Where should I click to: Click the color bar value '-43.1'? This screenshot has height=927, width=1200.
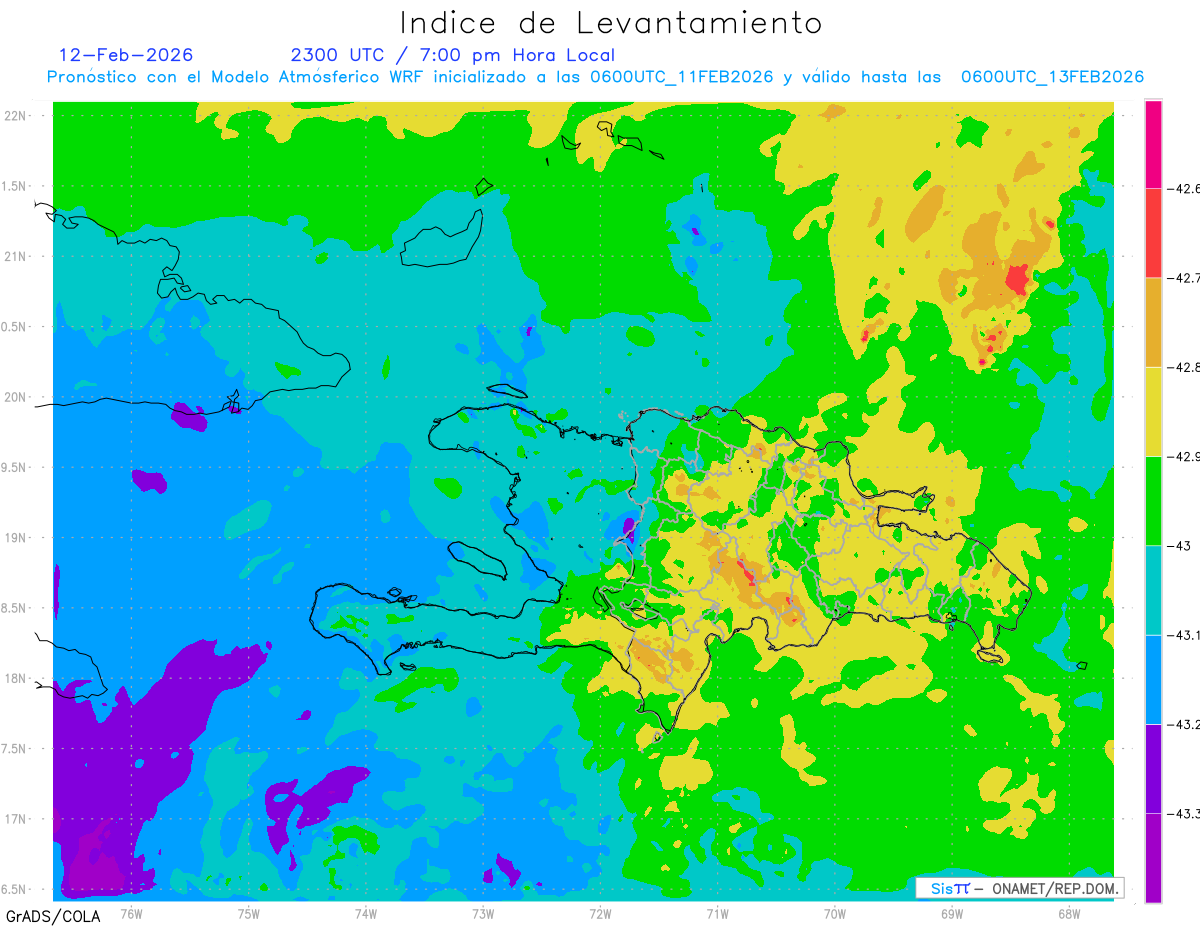1184,634
